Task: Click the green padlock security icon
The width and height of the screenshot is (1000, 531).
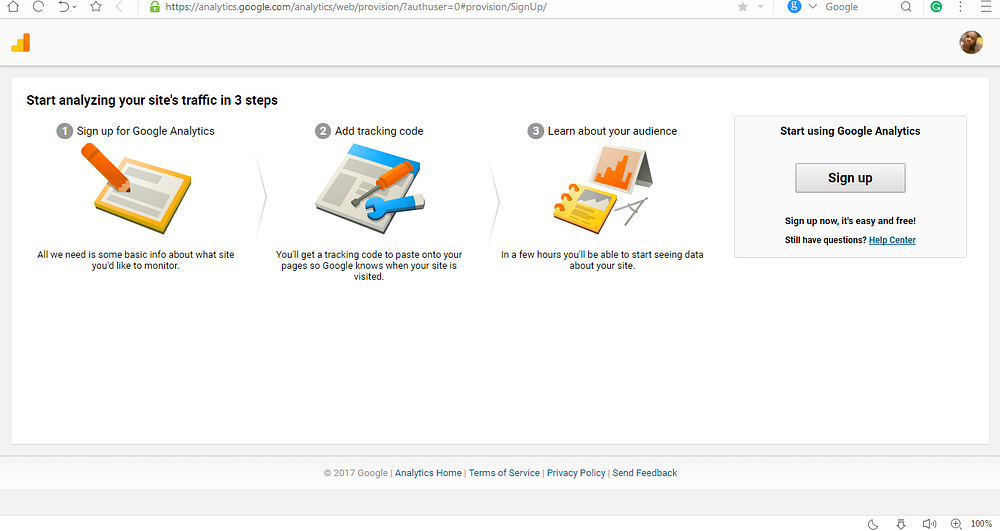Action: (154, 6)
